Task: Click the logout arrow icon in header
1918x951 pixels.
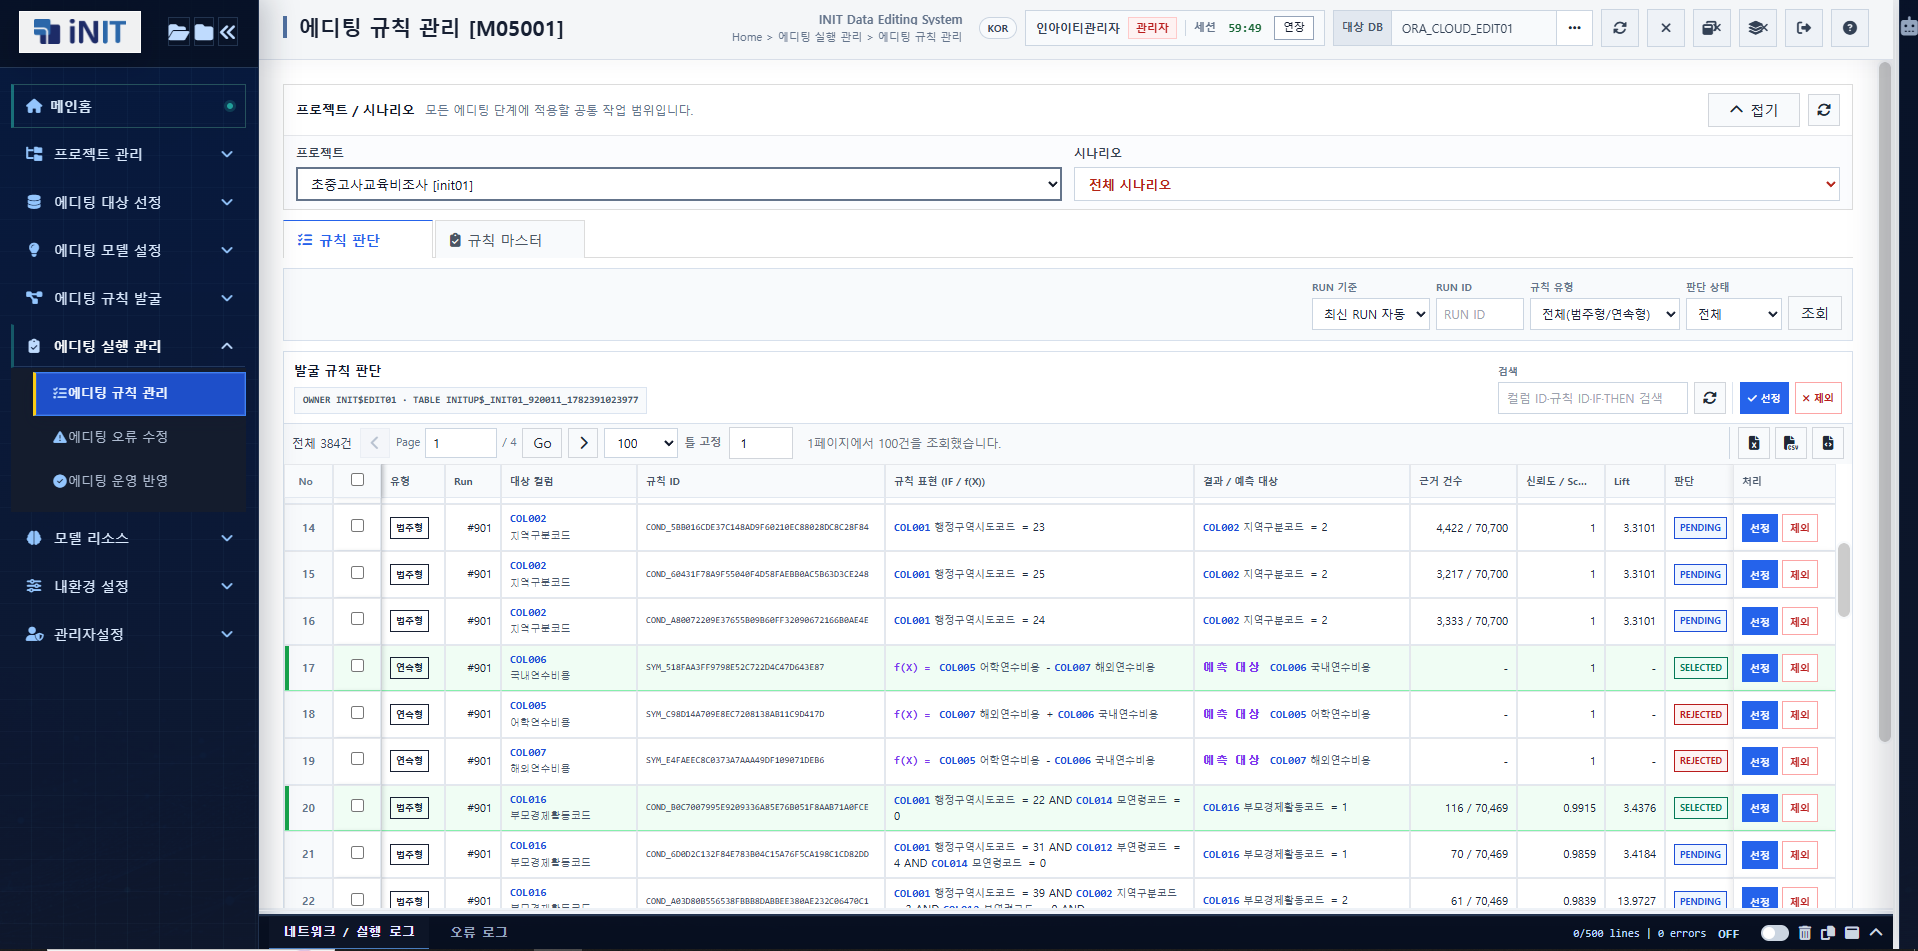Action: click(1804, 28)
